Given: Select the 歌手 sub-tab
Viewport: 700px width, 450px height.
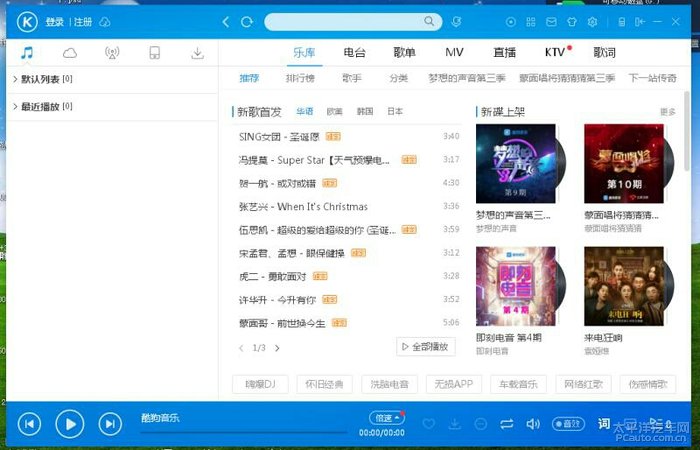Looking at the screenshot, I should tap(352, 78).
